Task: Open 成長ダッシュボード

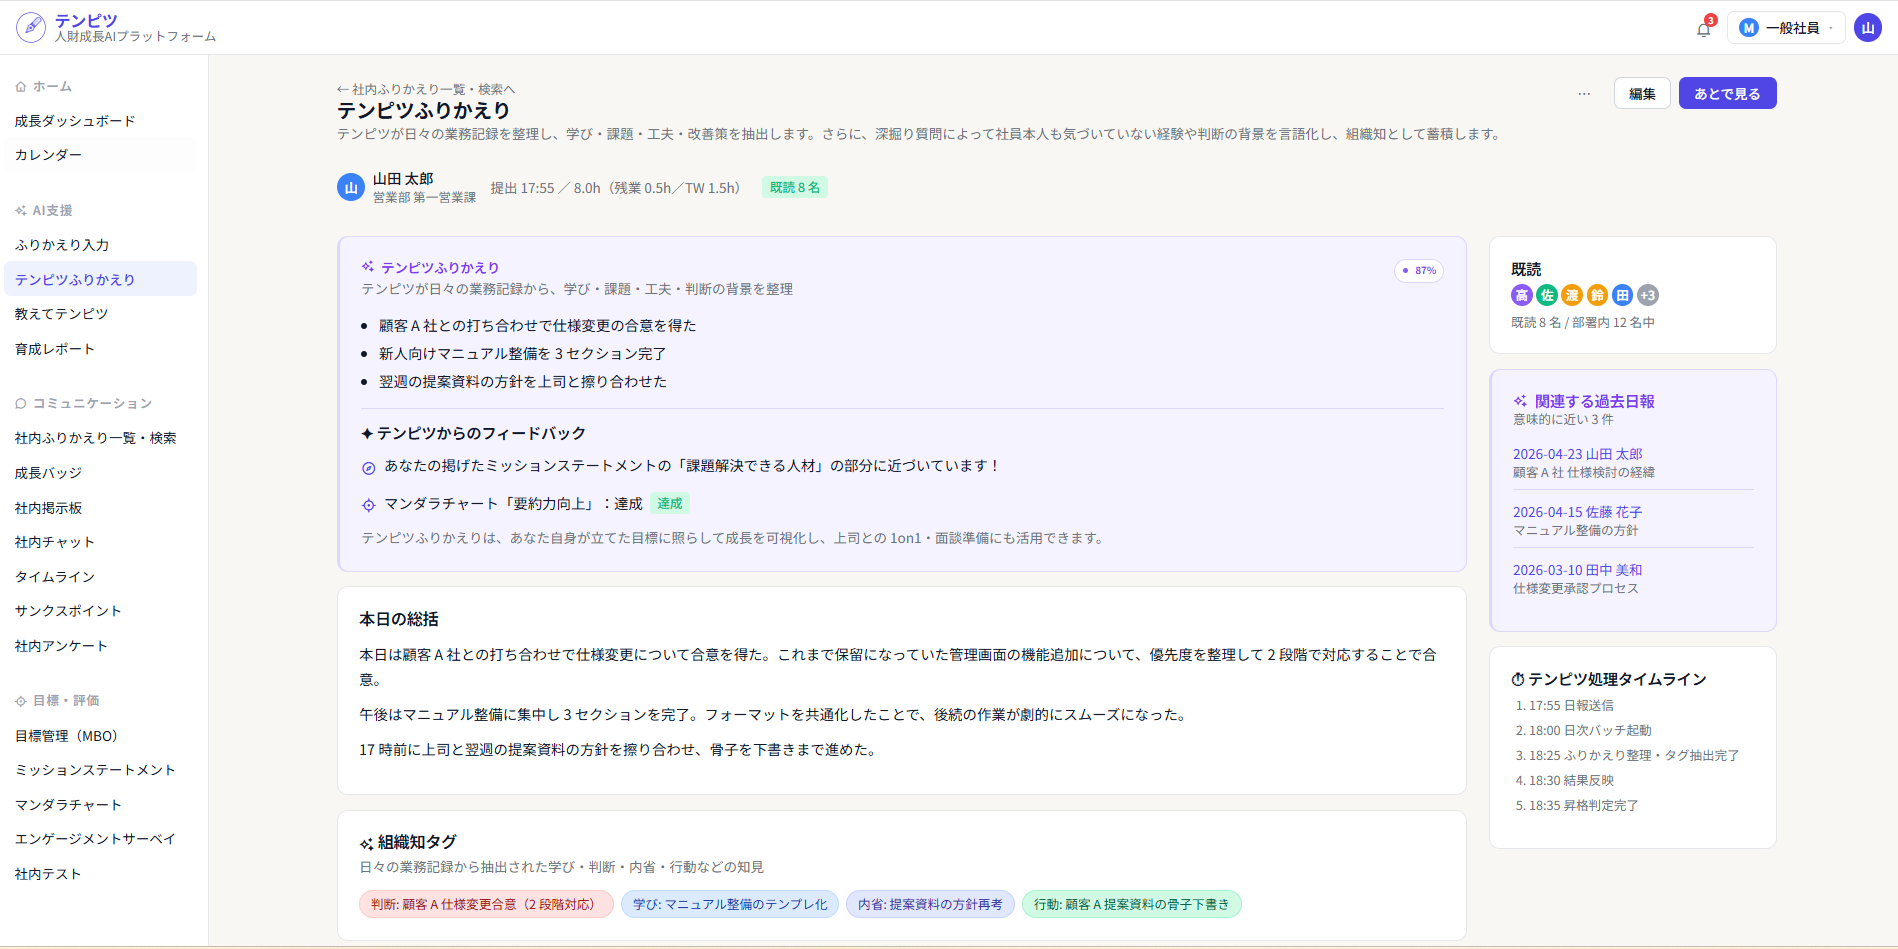Action: point(100,121)
